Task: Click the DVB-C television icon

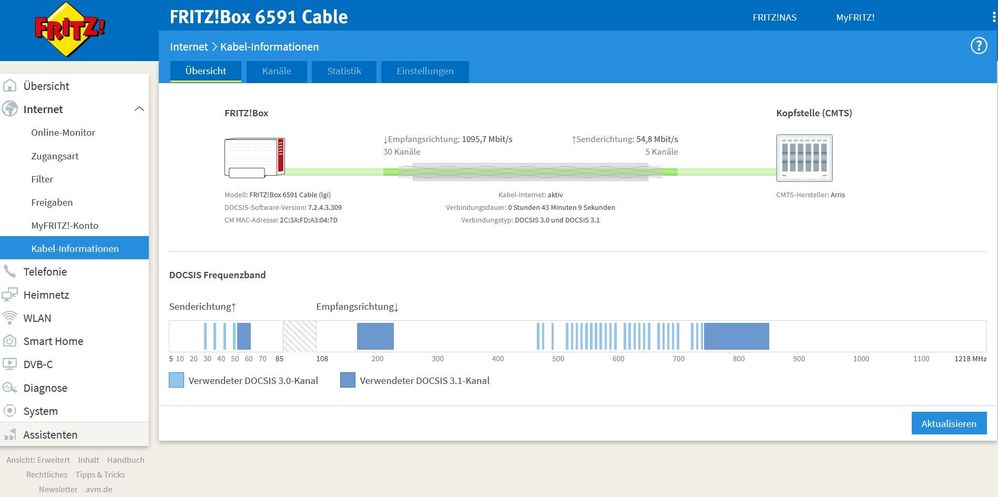Action: (10, 364)
